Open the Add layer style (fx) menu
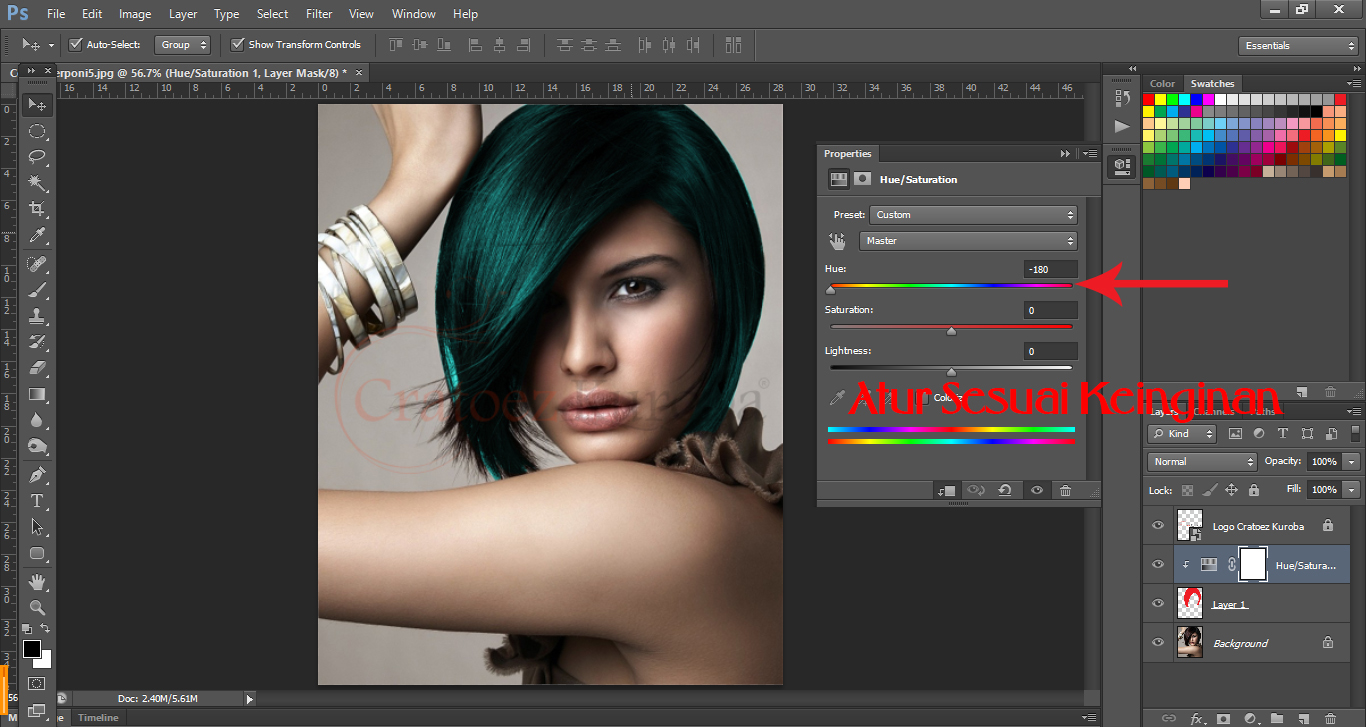 [1198, 718]
